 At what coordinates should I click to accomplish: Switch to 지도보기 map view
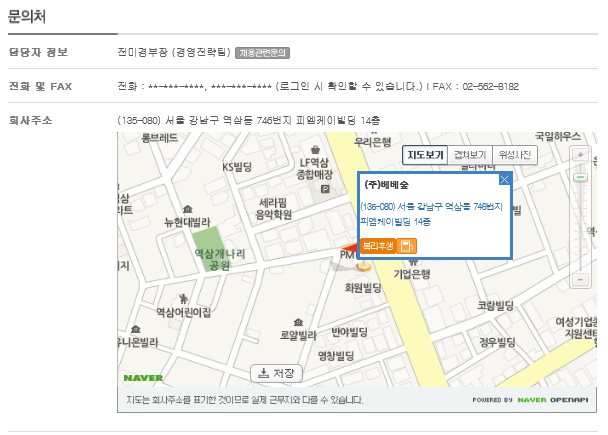pos(425,155)
